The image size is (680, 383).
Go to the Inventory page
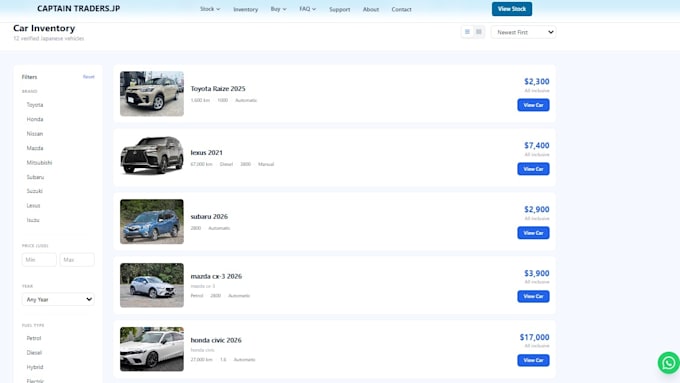(x=245, y=9)
